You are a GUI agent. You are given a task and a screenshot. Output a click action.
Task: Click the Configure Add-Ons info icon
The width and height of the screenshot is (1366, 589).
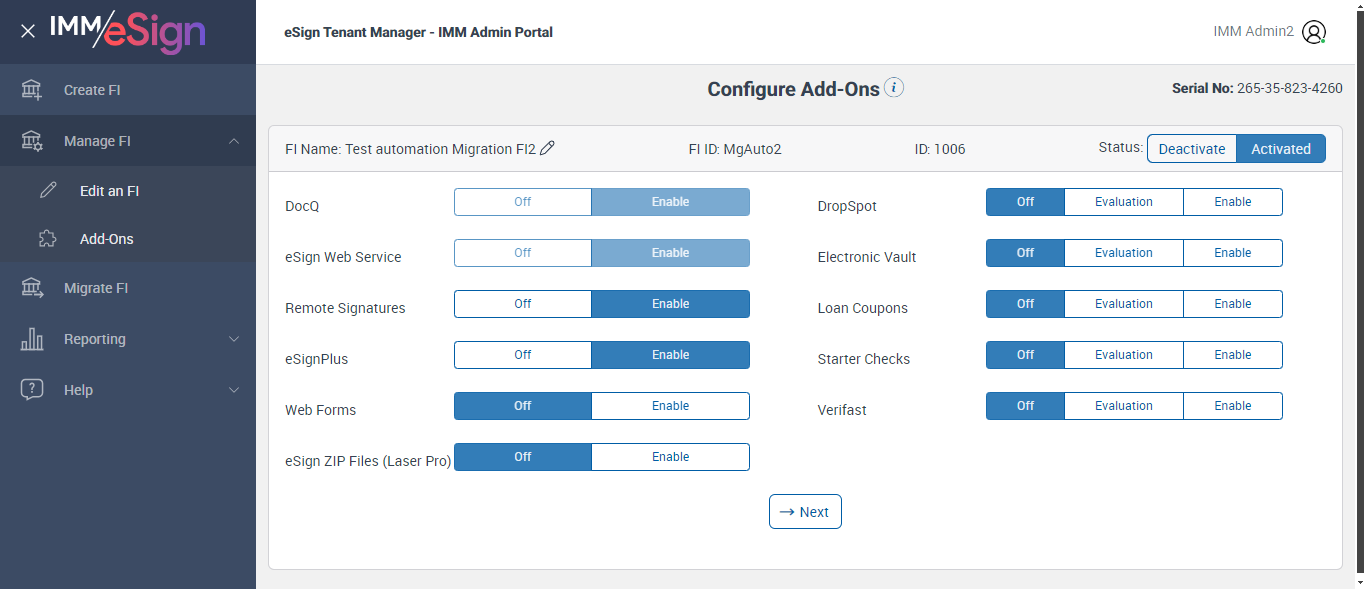click(x=895, y=88)
